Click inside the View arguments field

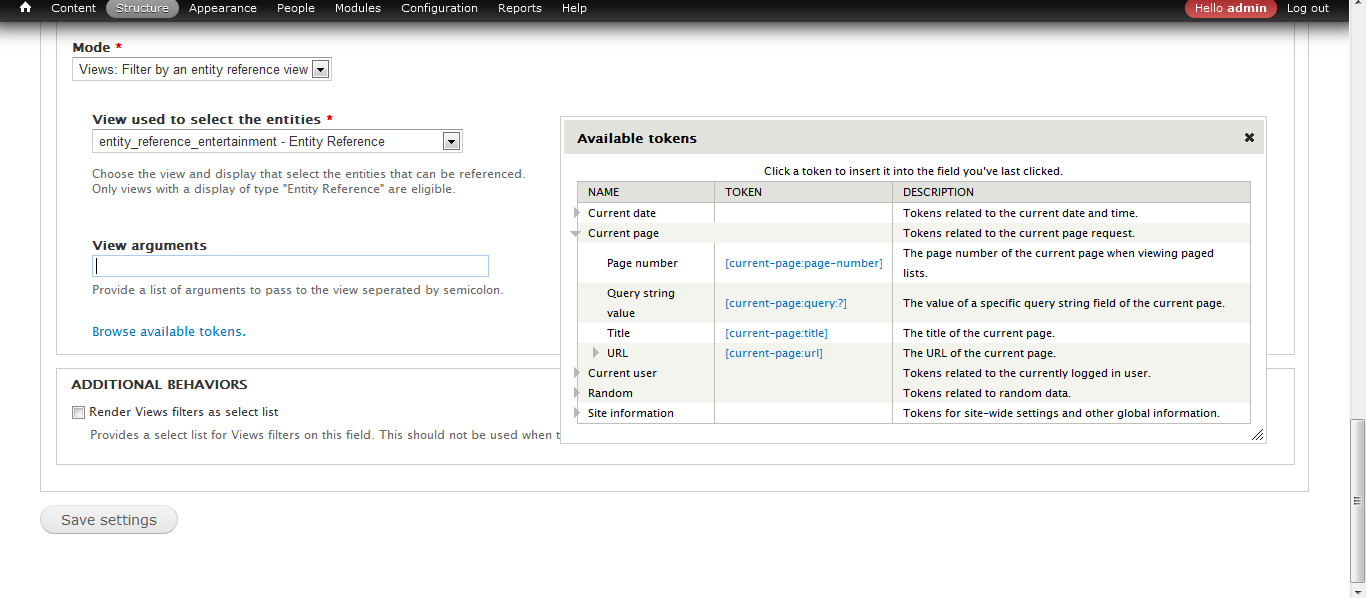pyautogui.click(x=290, y=265)
